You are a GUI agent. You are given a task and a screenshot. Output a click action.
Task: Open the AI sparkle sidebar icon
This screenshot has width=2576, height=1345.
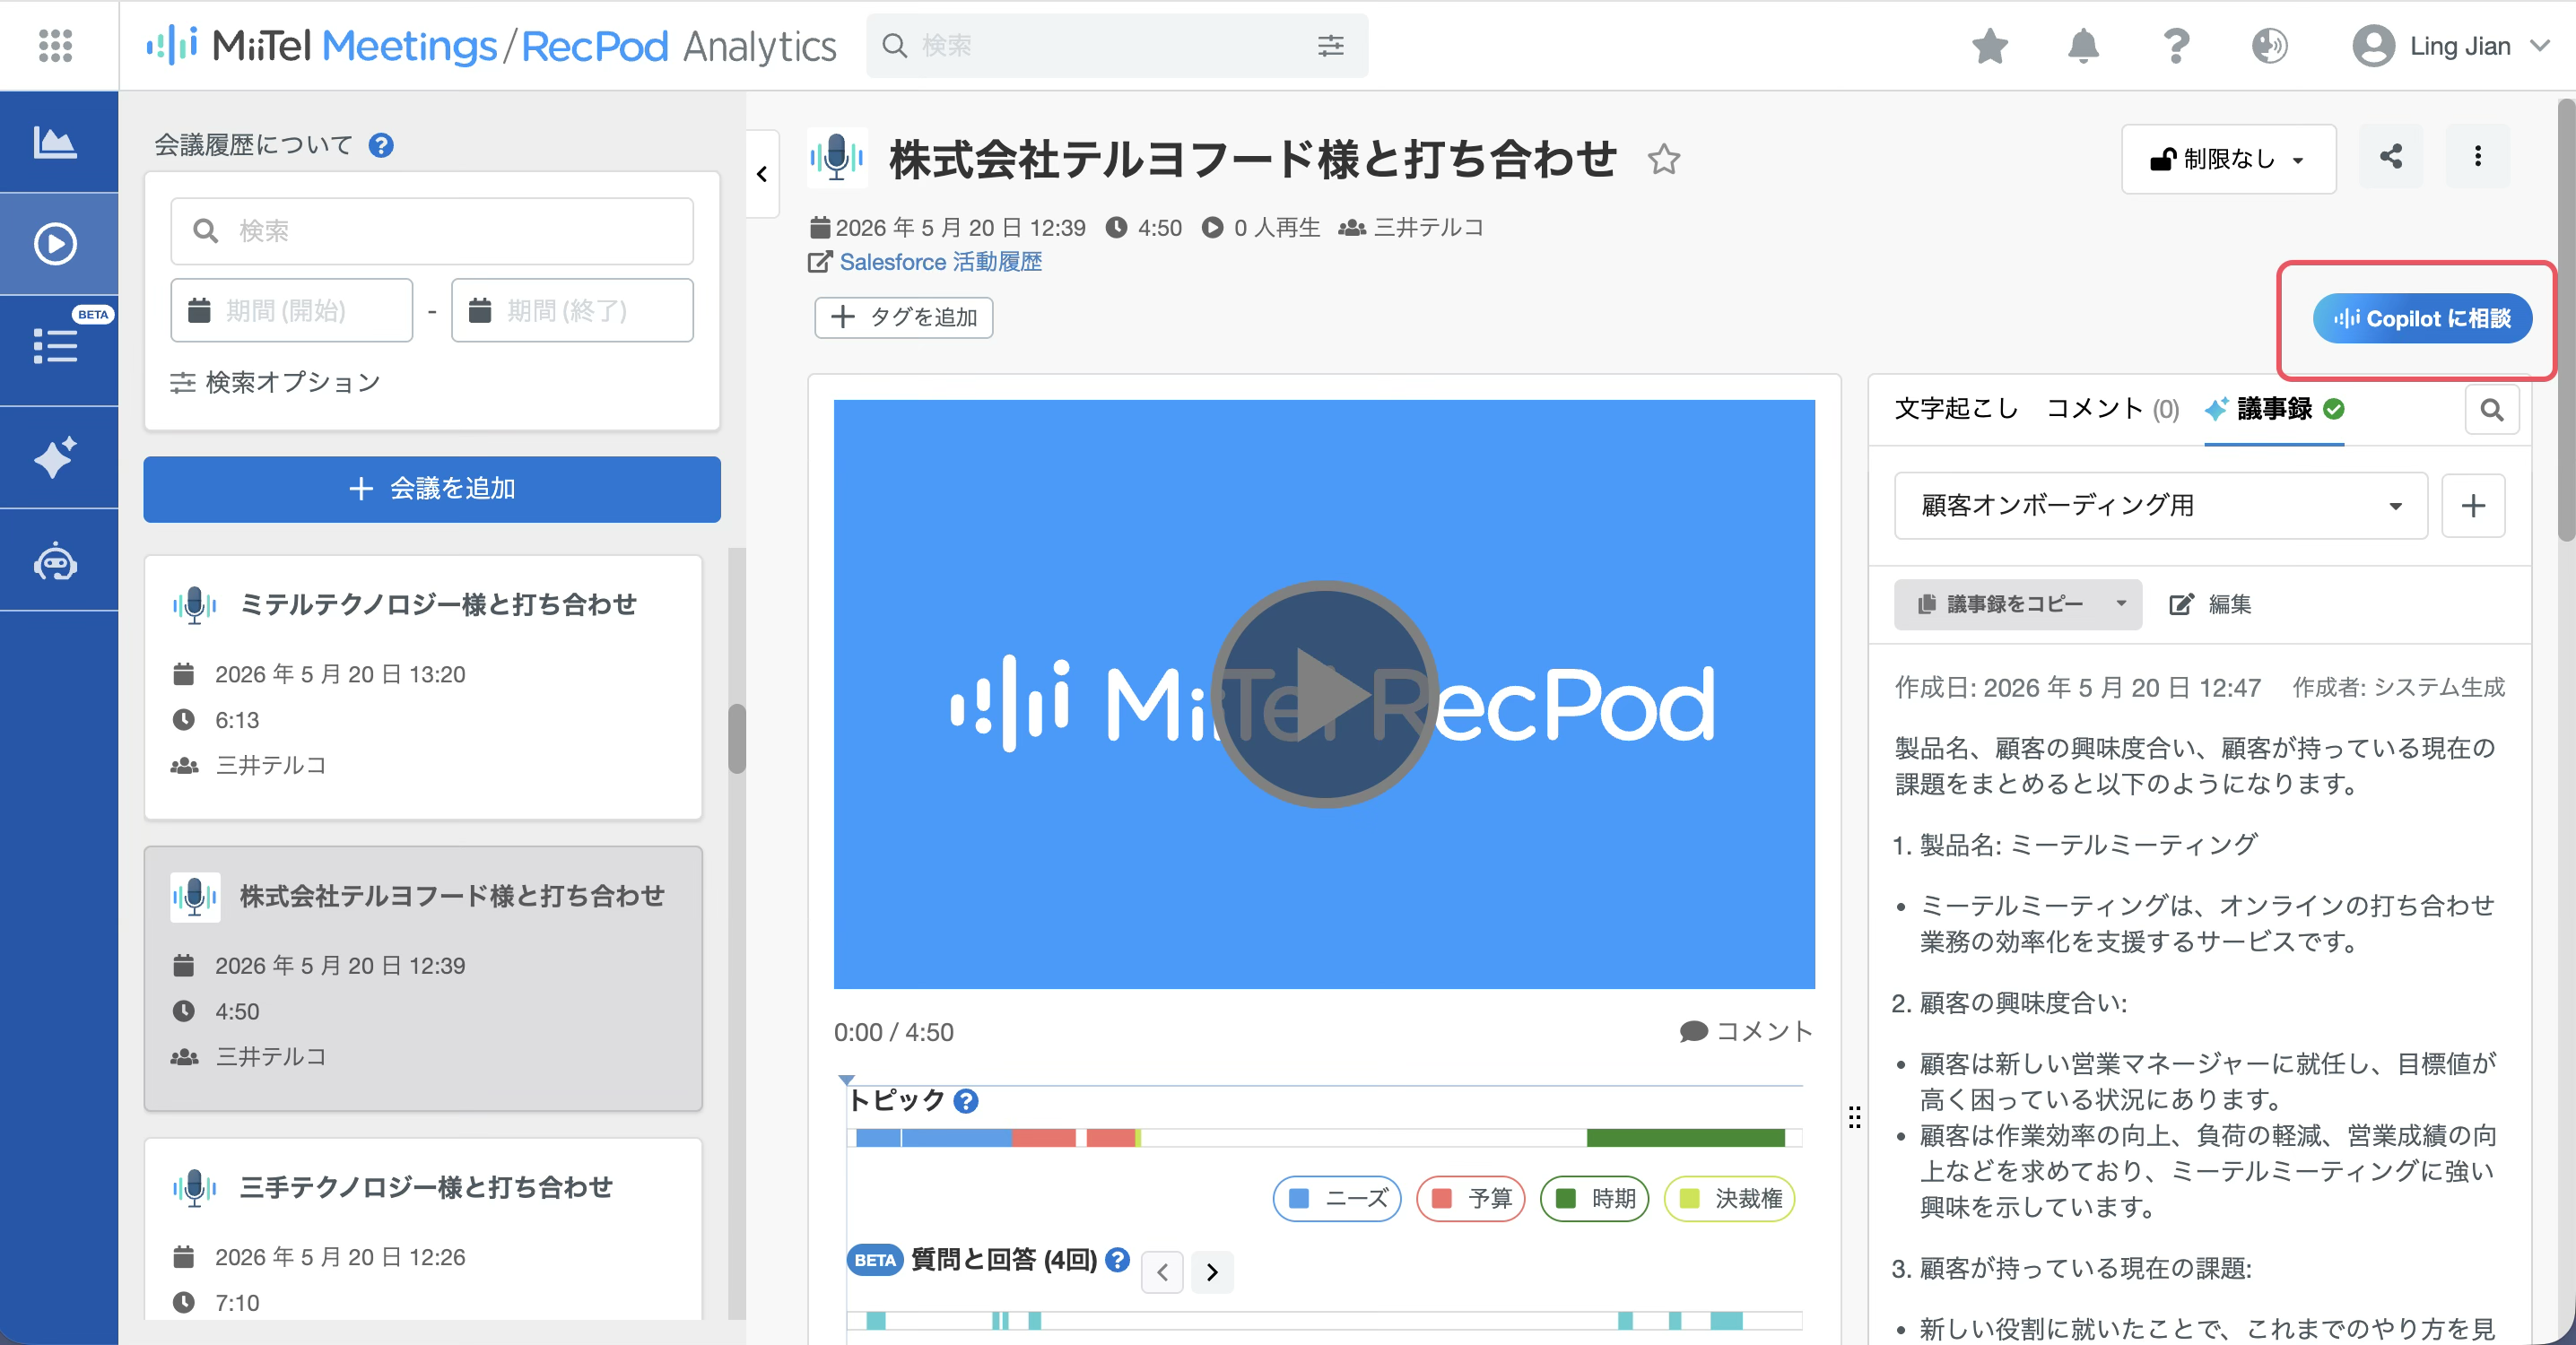[x=55, y=457]
